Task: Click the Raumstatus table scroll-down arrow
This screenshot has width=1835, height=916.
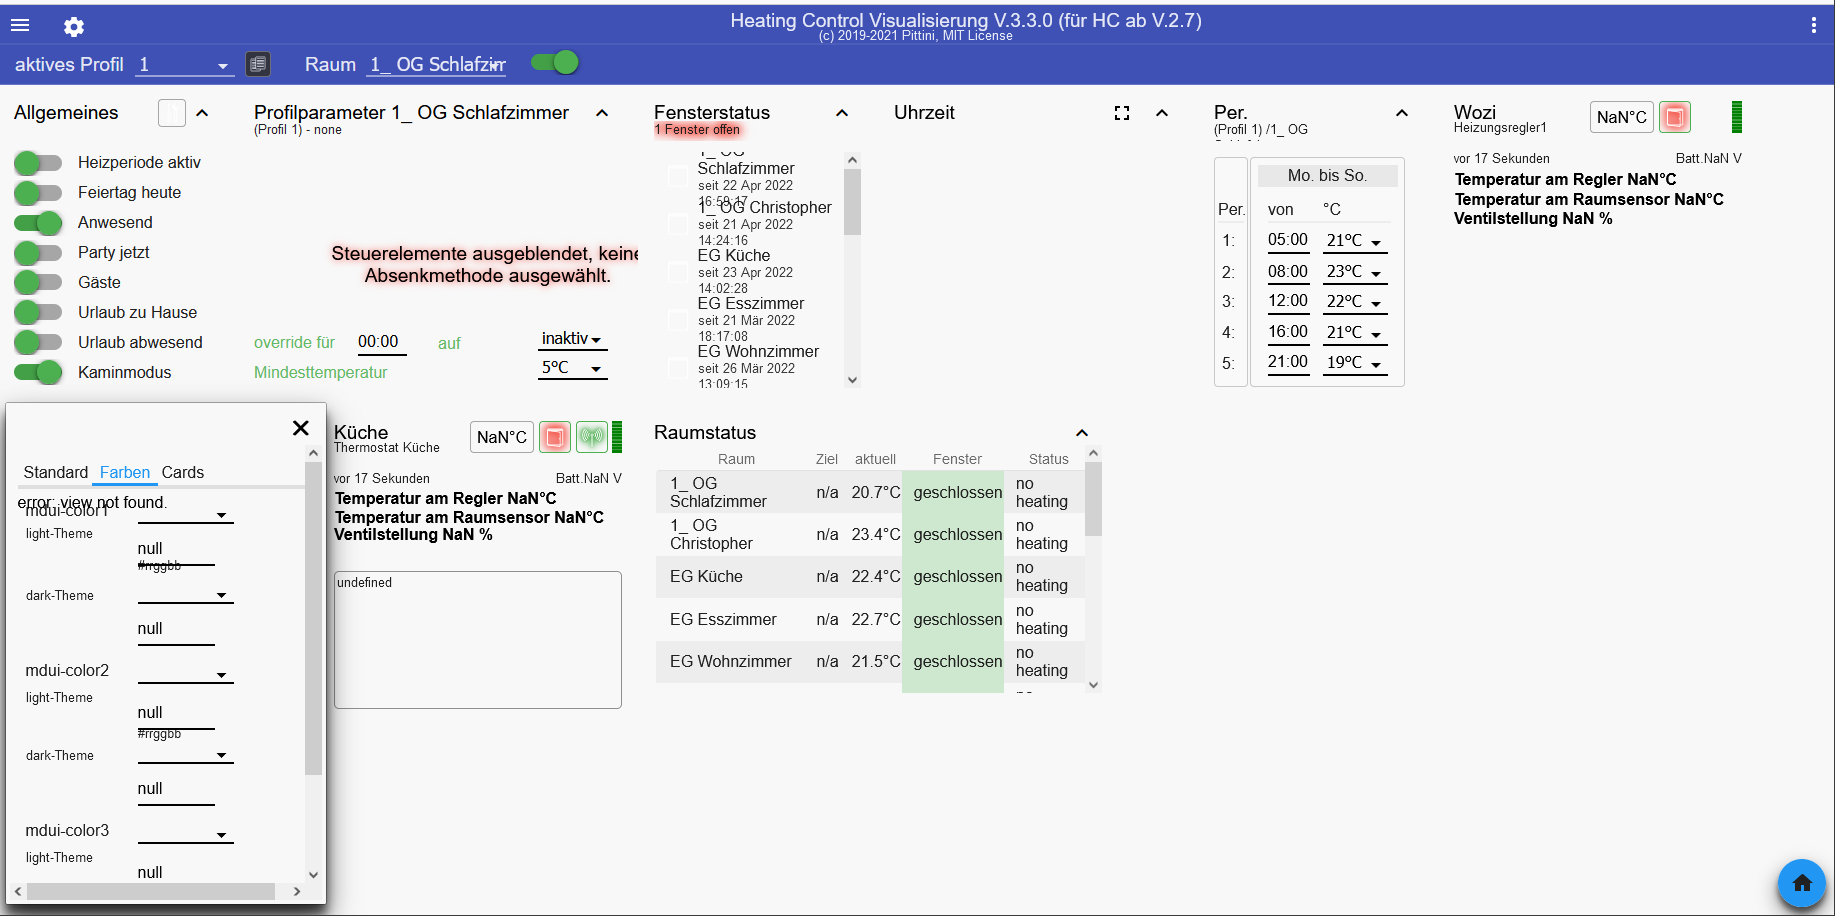Action: click(x=1093, y=685)
